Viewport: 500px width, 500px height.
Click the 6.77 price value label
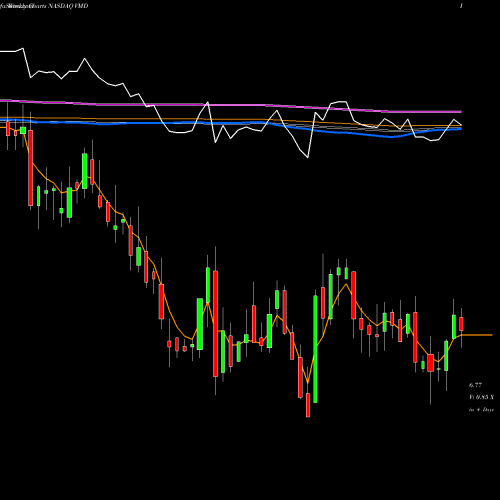coord(475,385)
